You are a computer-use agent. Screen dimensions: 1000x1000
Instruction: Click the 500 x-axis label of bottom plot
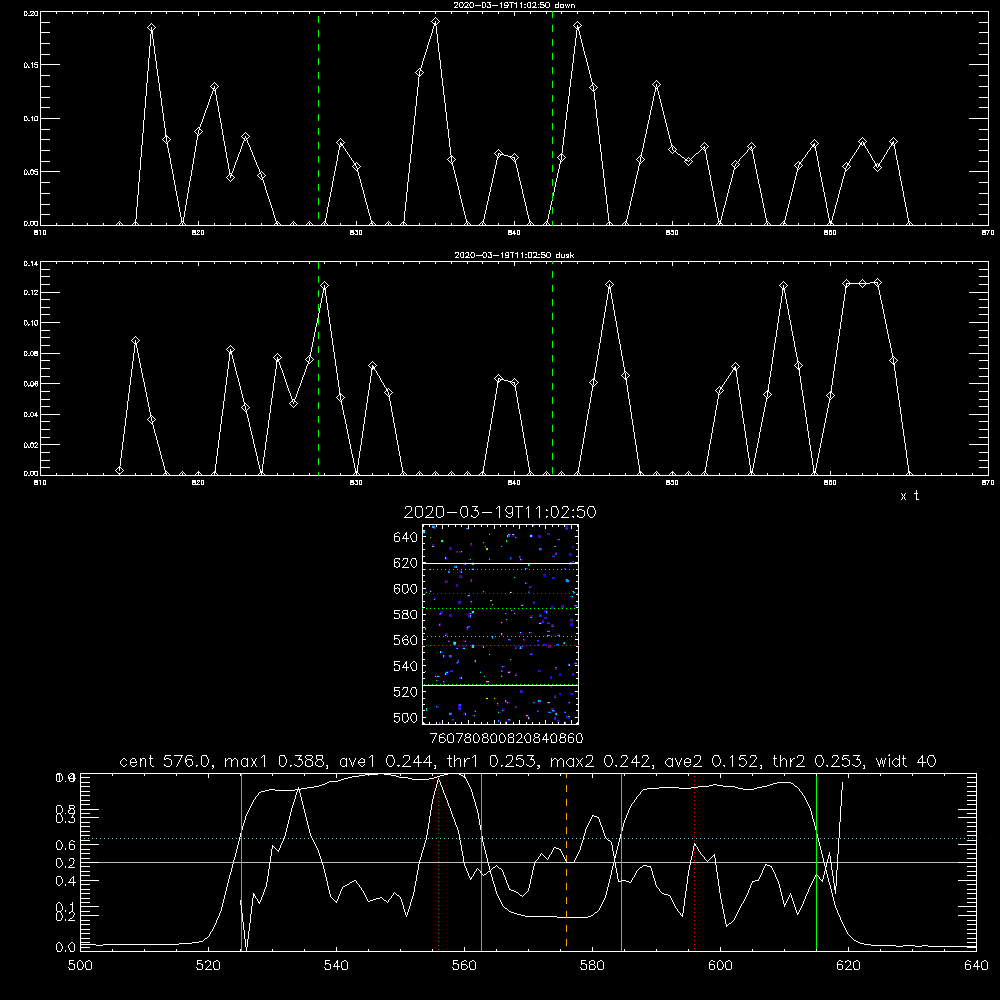click(80, 966)
